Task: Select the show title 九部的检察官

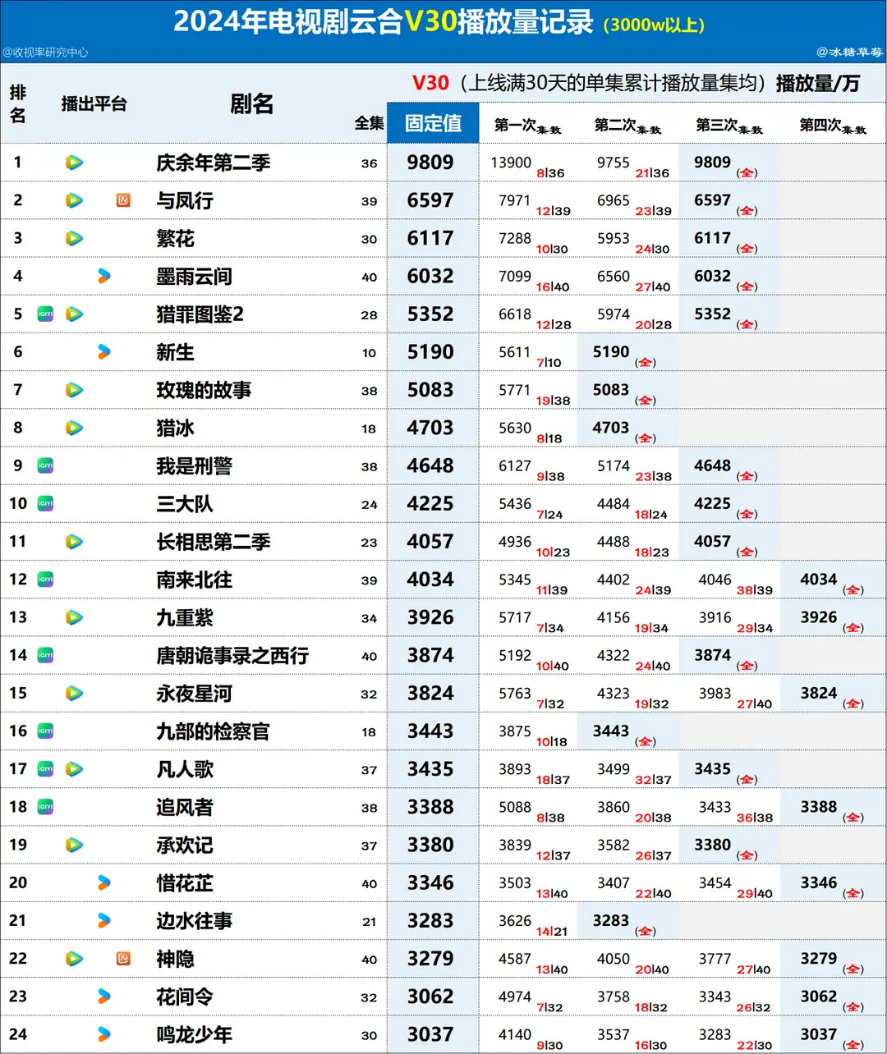Action: click(213, 731)
